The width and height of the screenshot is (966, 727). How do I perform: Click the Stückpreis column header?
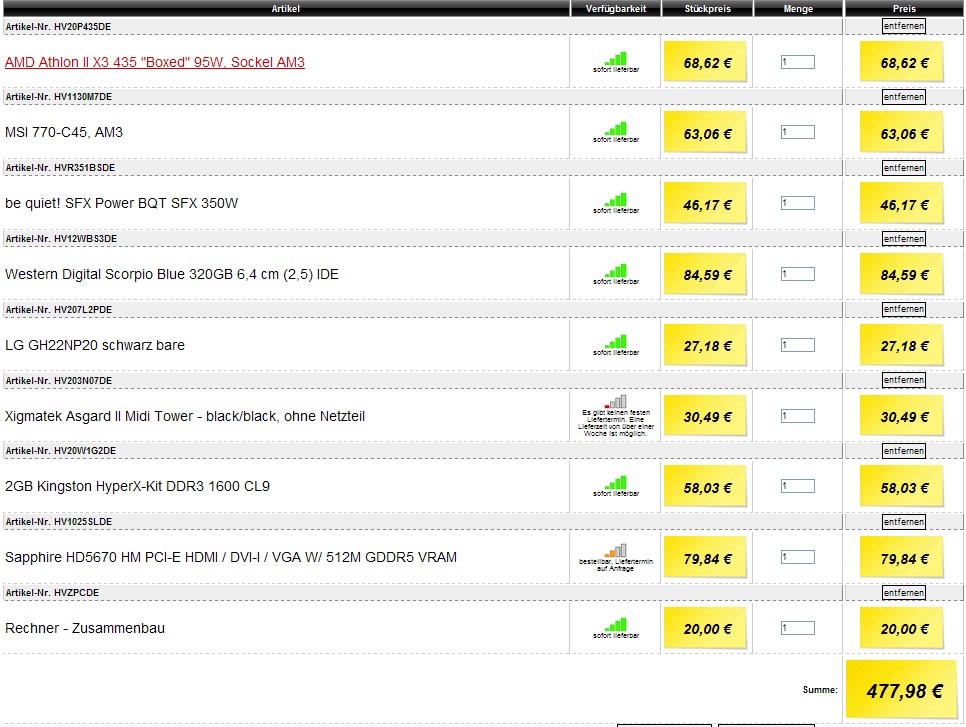click(707, 9)
